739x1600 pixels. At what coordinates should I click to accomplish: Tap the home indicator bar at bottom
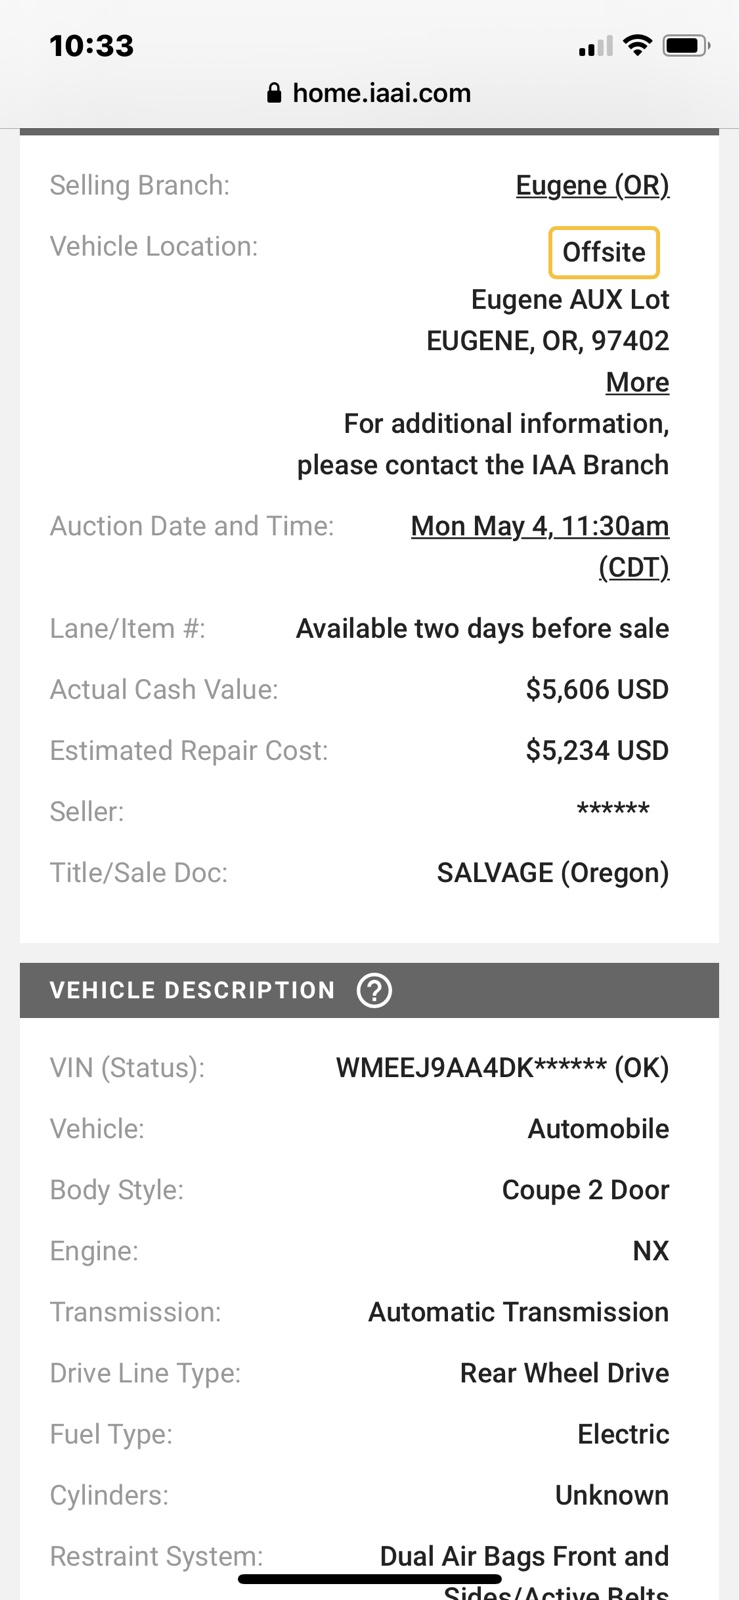pos(369,1579)
